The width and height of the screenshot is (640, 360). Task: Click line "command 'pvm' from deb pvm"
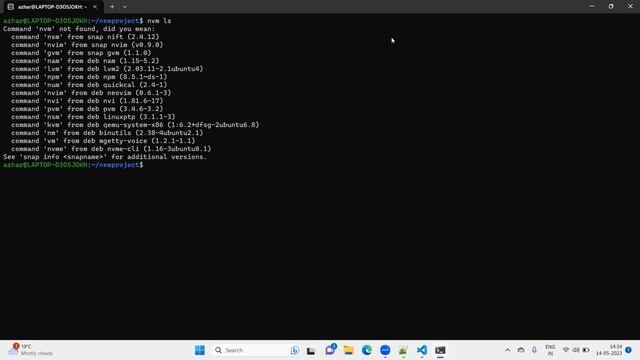tap(87, 109)
